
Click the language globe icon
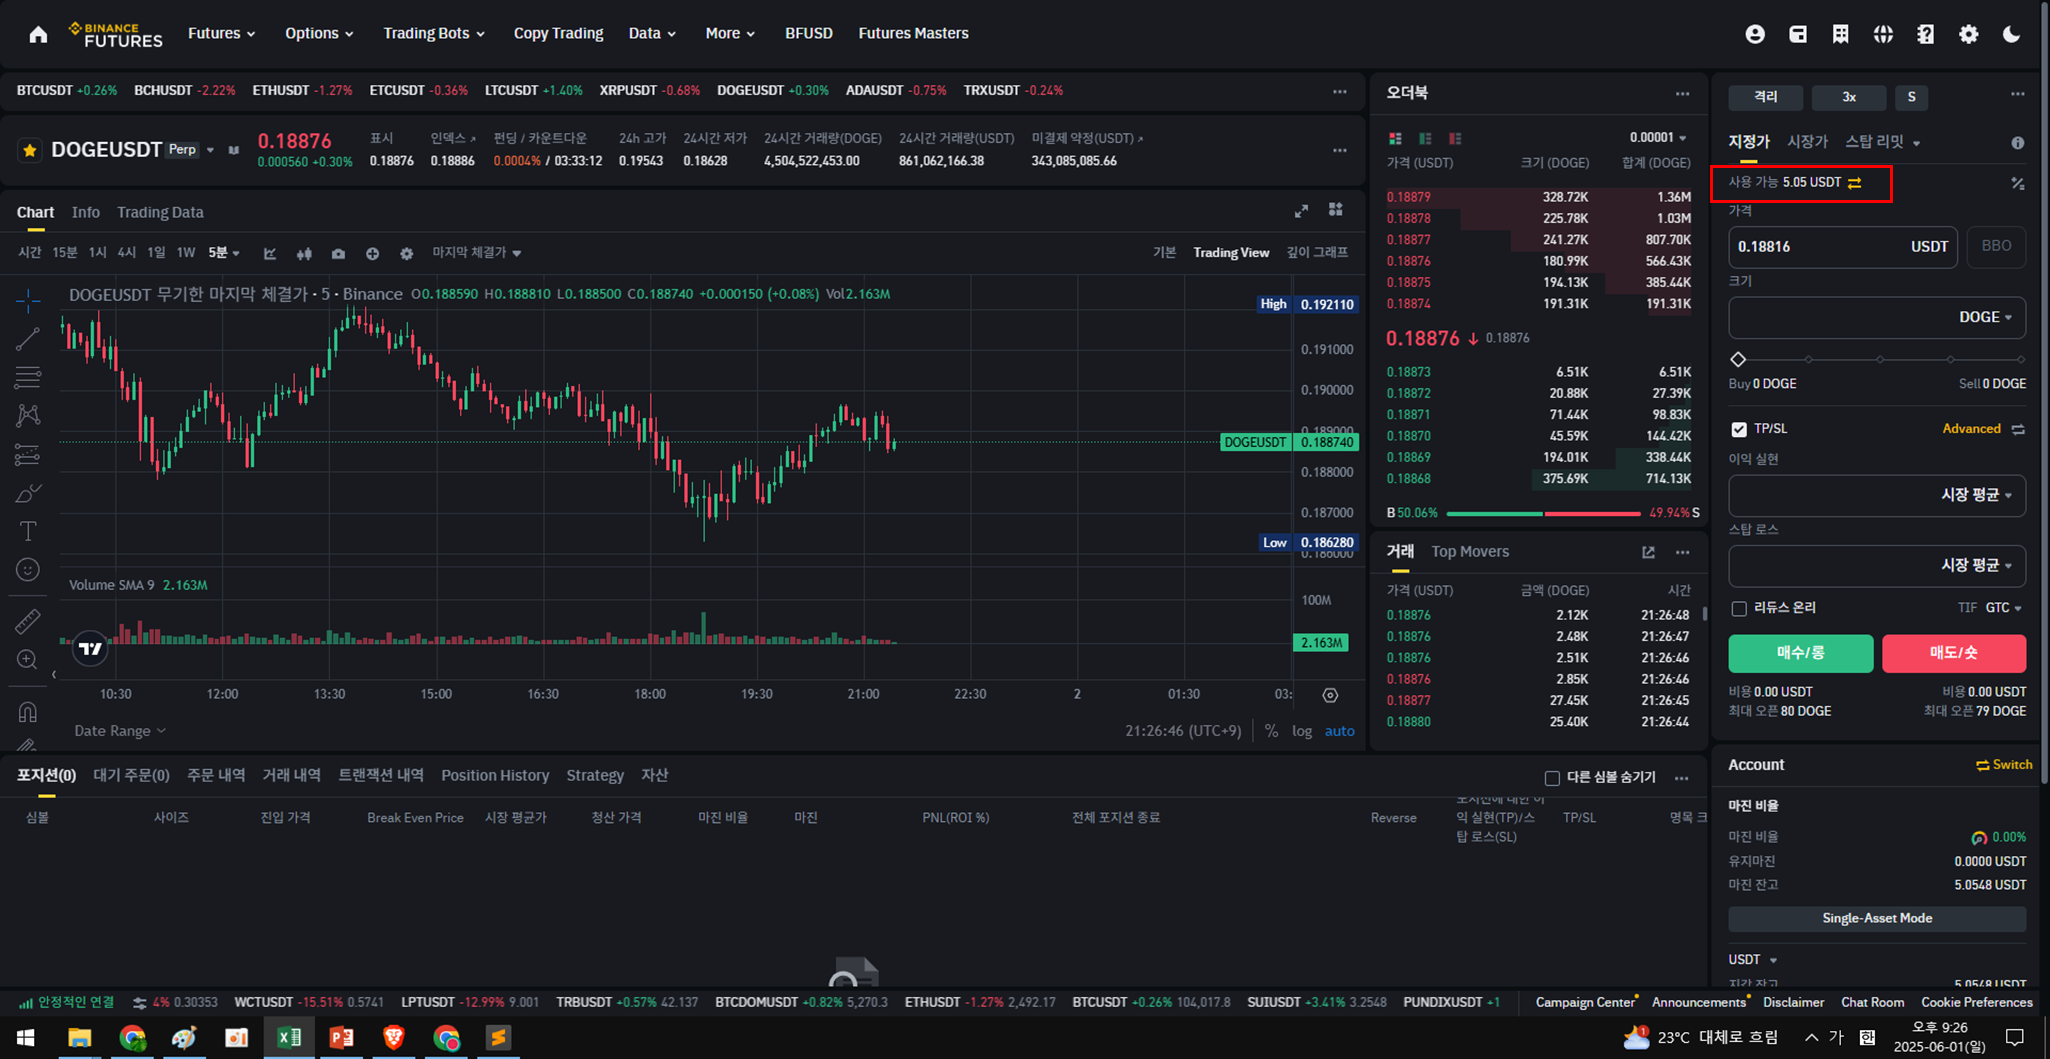click(x=1883, y=34)
